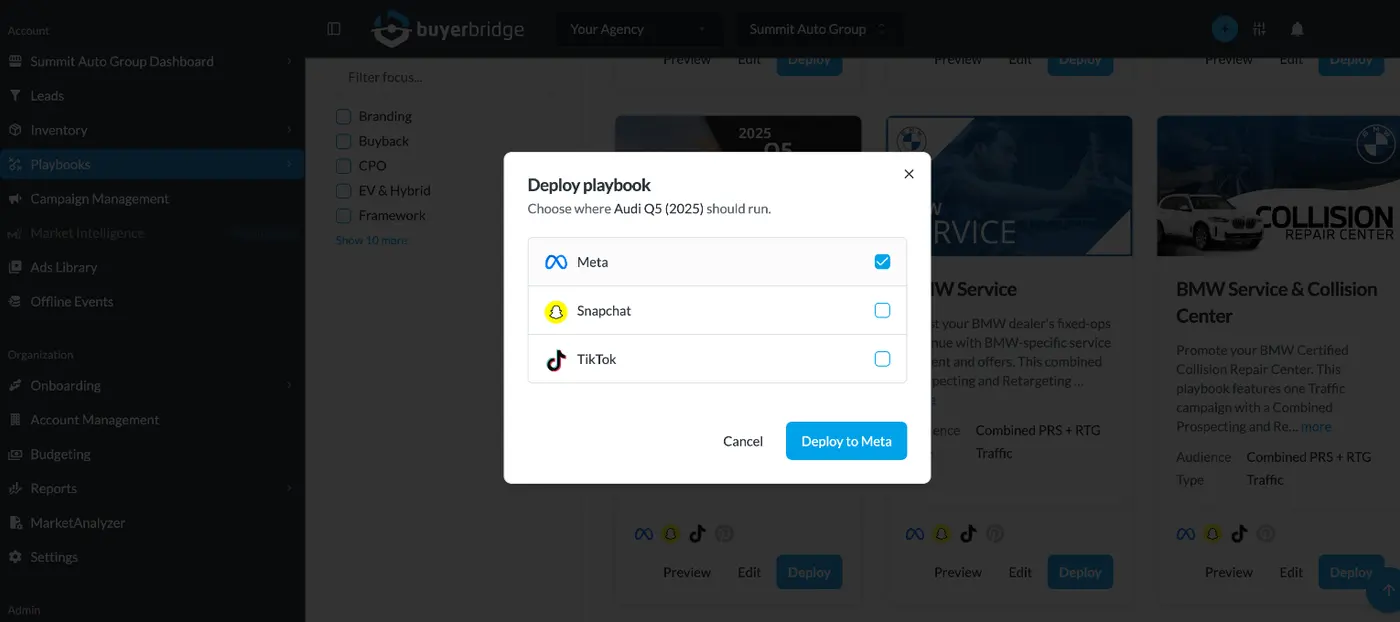This screenshot has width=1400, height=622.
Task: Expand Summit Auto Group Dashboard chevron
Action: 289,61
